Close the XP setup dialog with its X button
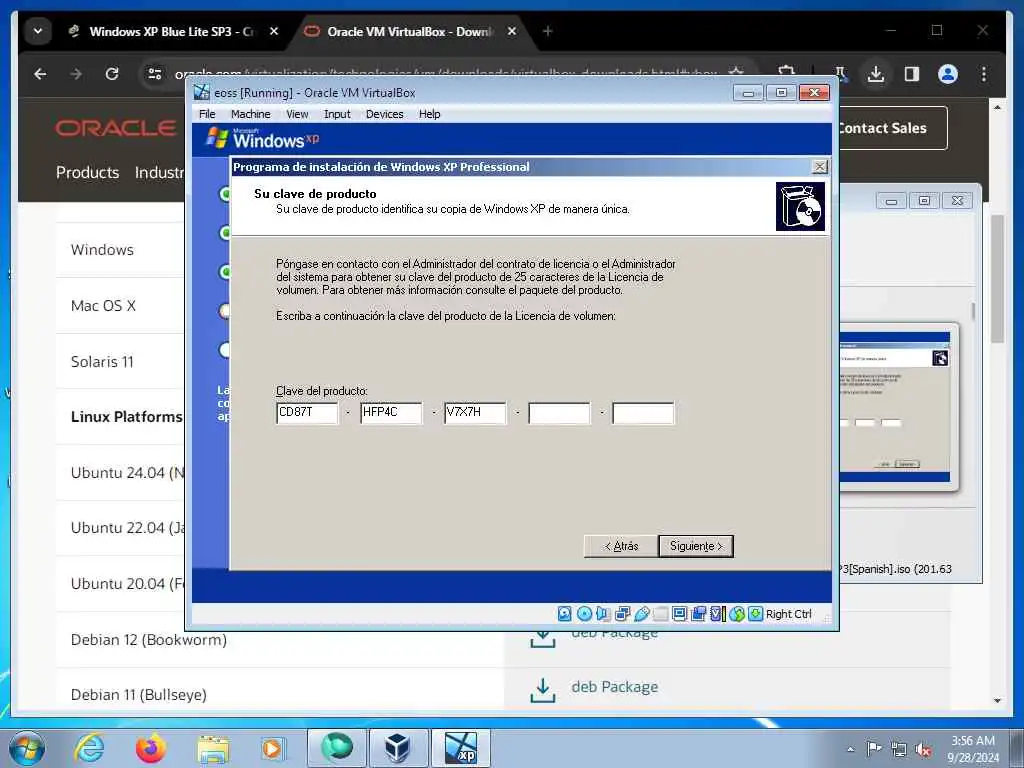 coord(820,167)
